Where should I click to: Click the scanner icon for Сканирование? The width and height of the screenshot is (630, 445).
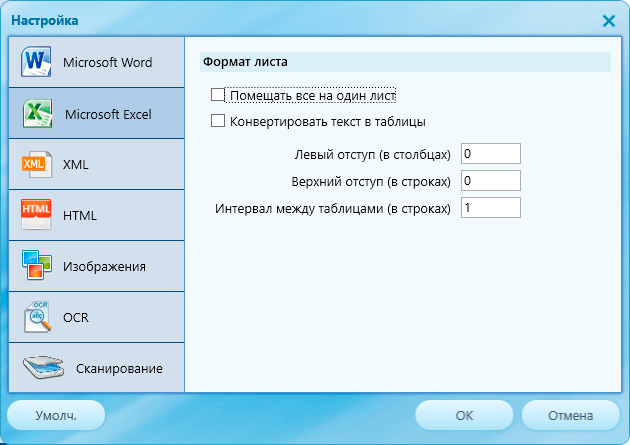point(43,367)
